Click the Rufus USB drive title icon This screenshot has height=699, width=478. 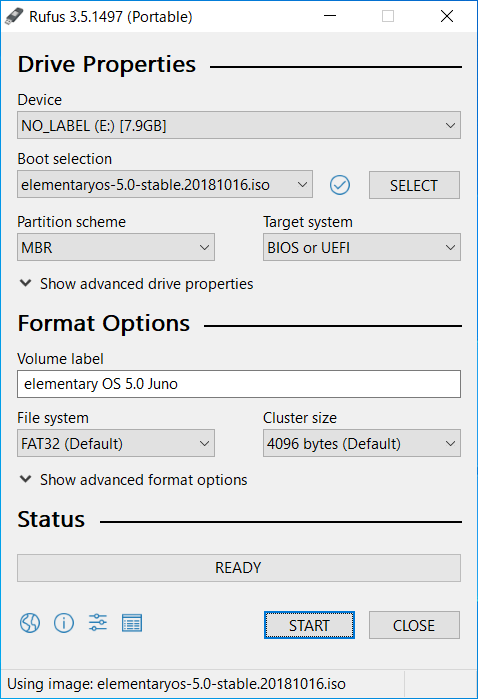pos(14,16)
